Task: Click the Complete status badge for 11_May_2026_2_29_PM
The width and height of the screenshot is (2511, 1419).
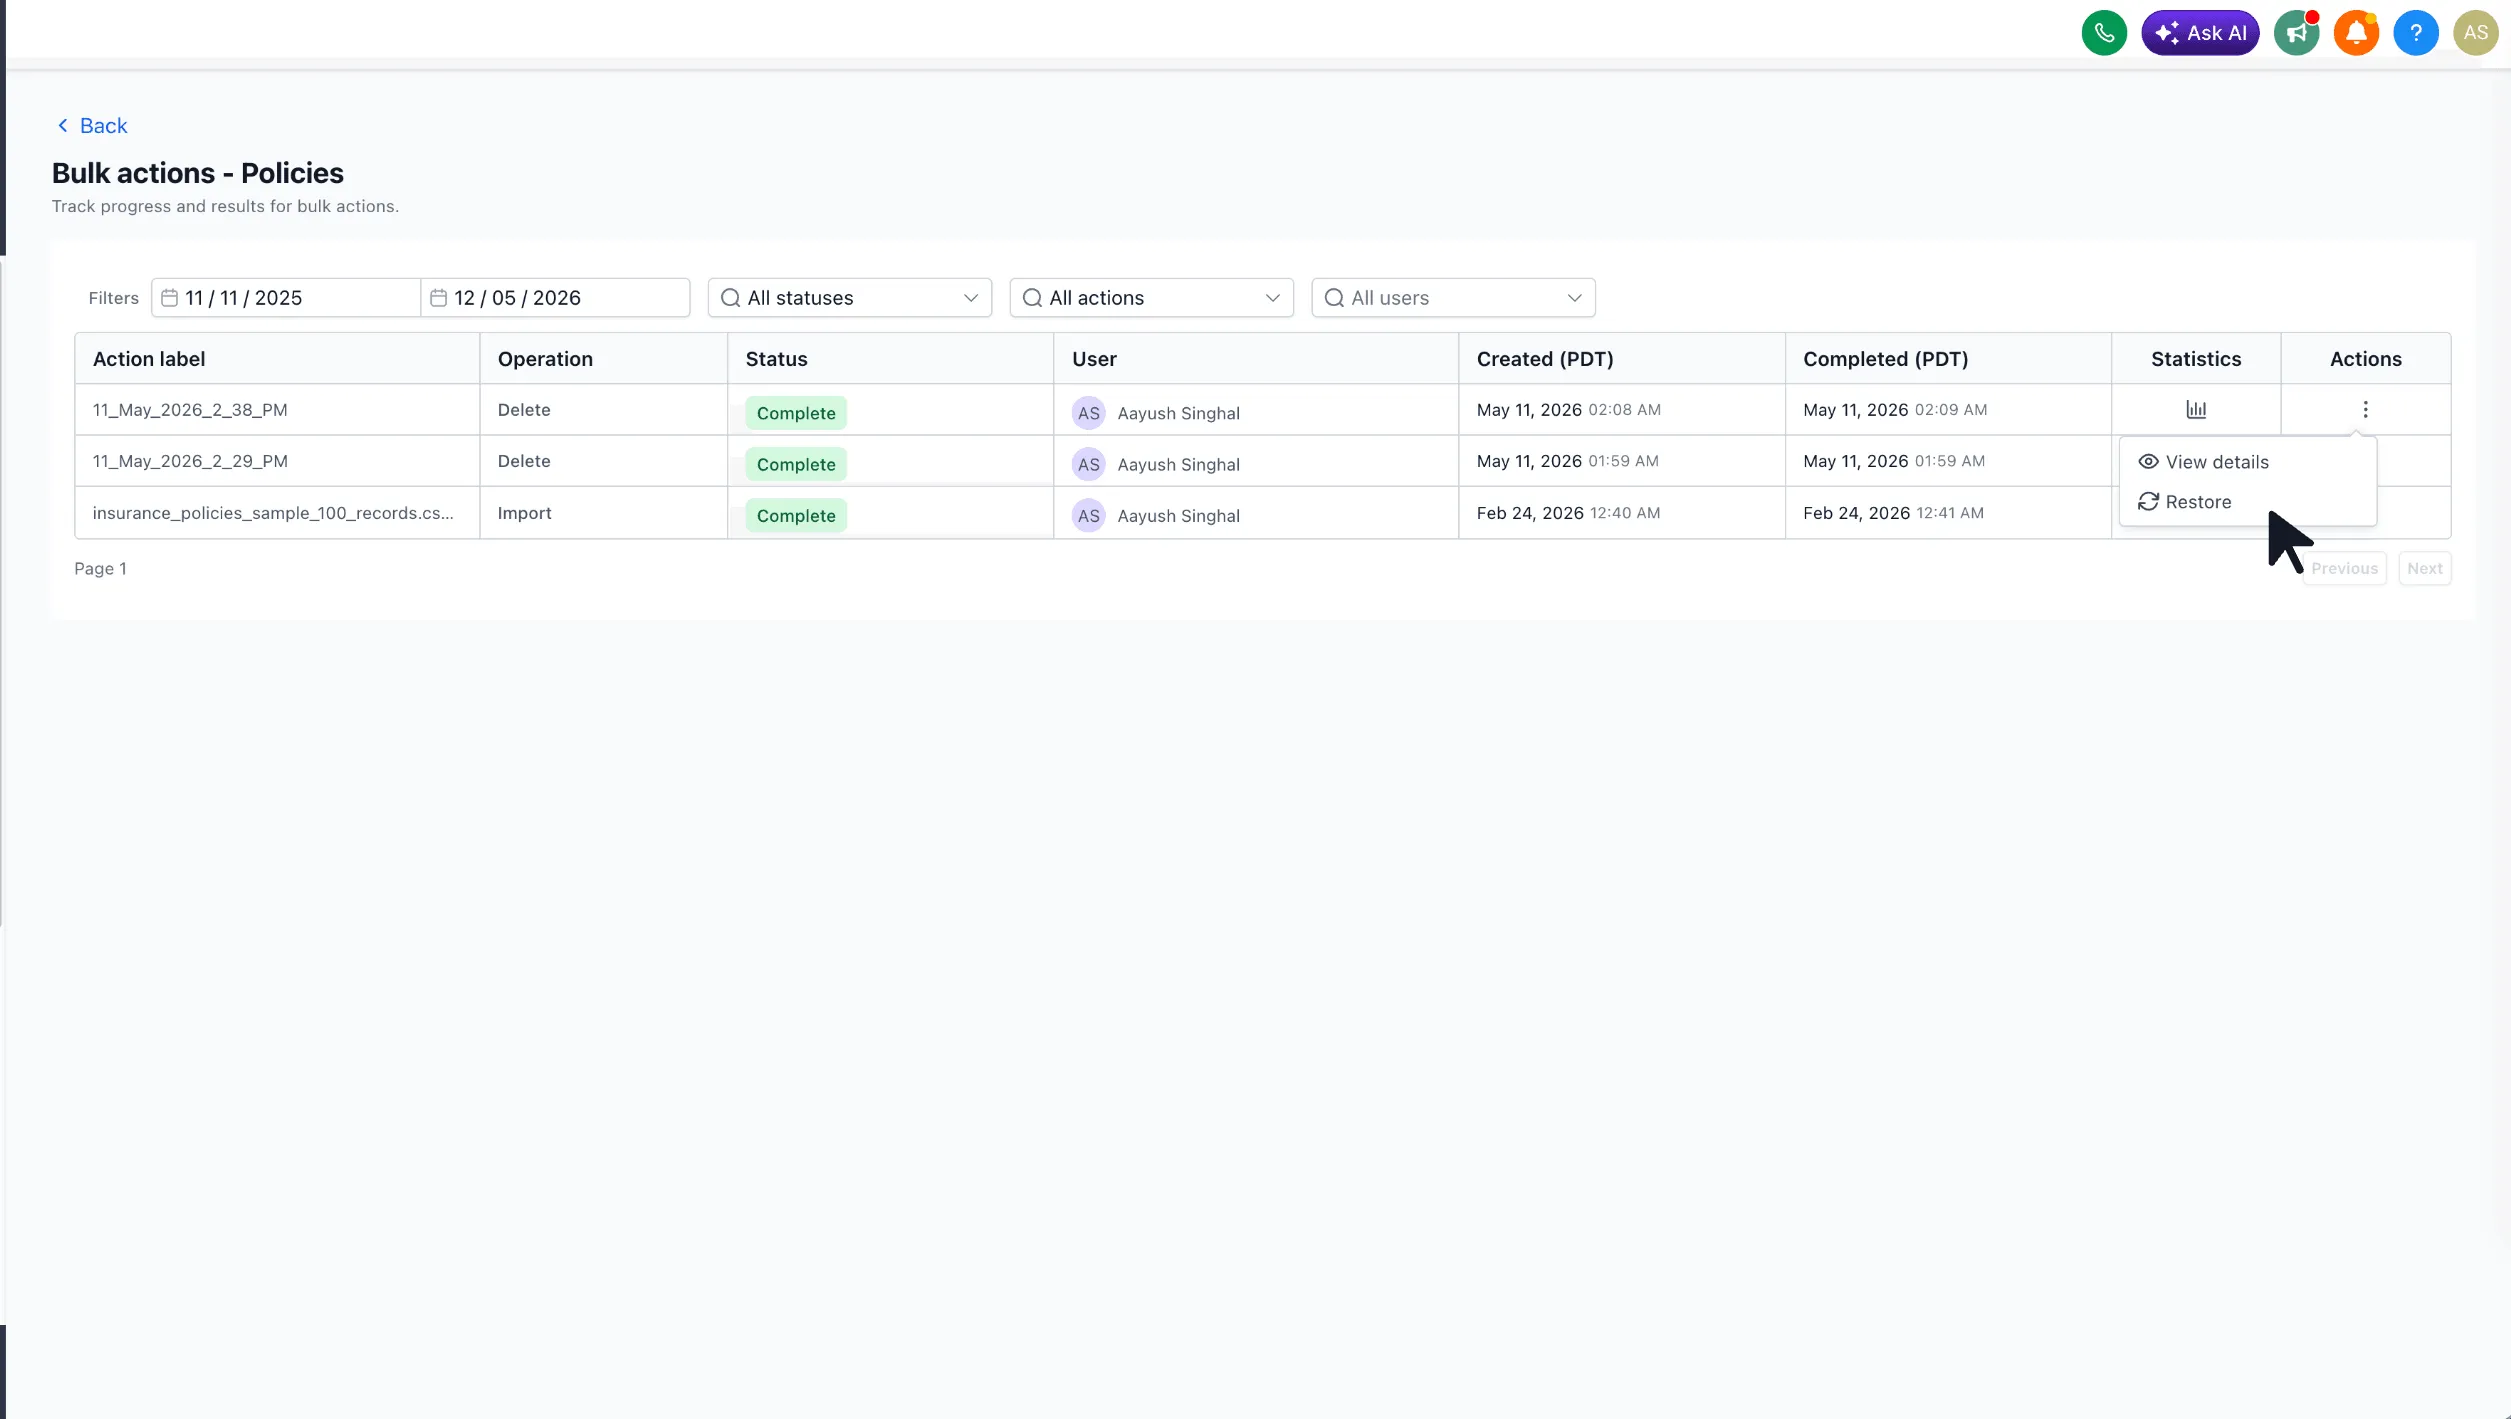Action: click(x=796, y=464)
